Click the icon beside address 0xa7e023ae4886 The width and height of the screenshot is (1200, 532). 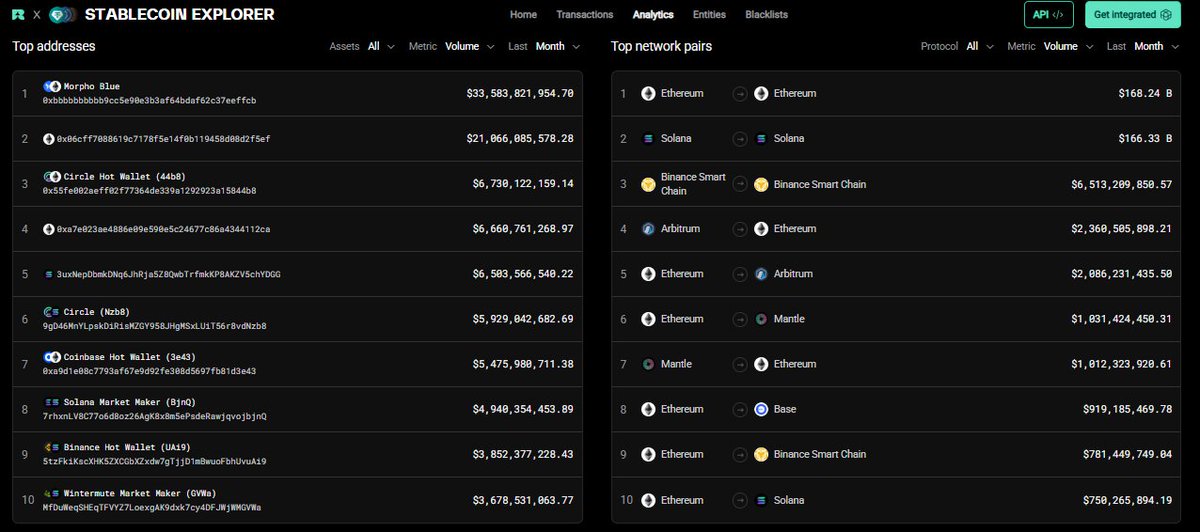pos(48,229)
